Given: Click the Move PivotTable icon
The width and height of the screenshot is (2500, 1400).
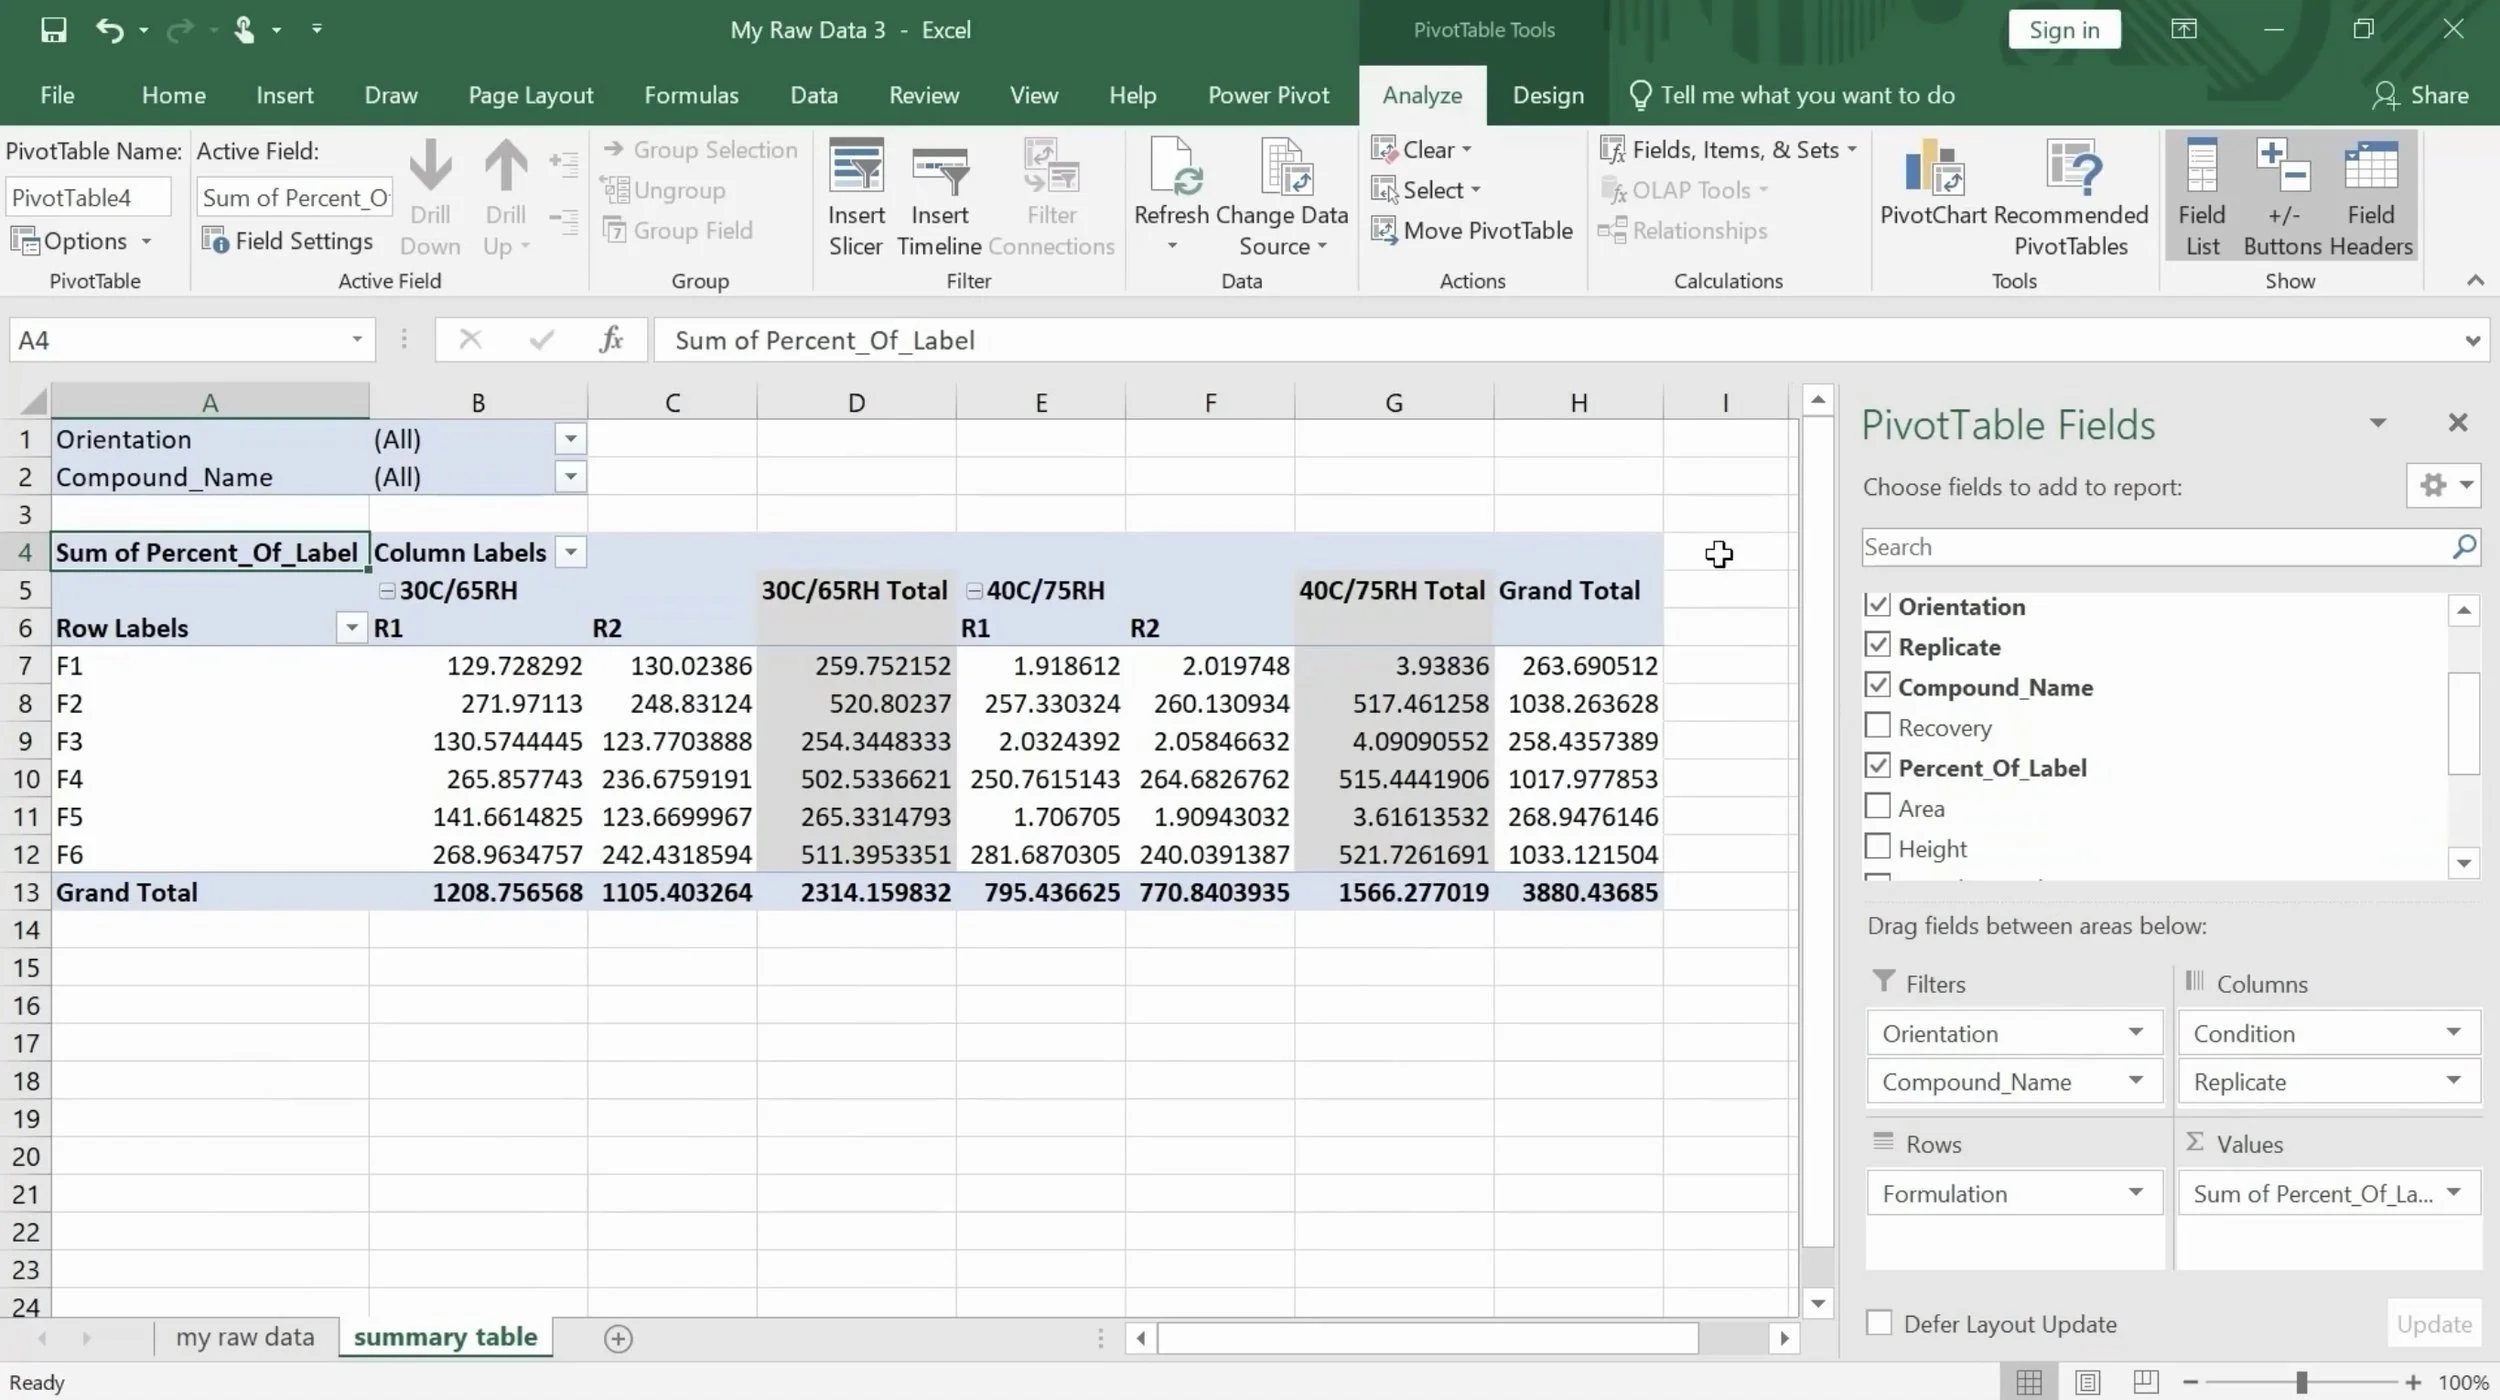Looking at the screenshot, I should [x=1384, y=231].
